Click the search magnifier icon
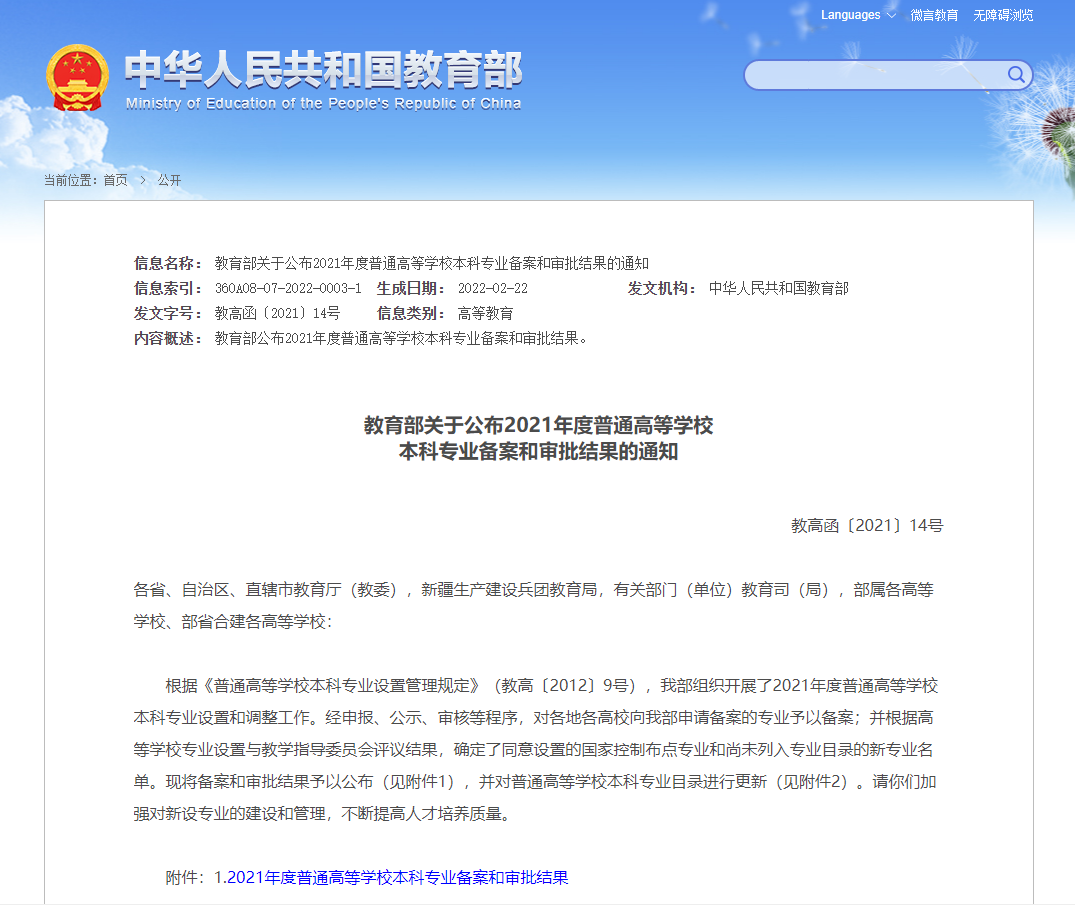Viewport: 1075px width, 908px height. coord(1016,75)
